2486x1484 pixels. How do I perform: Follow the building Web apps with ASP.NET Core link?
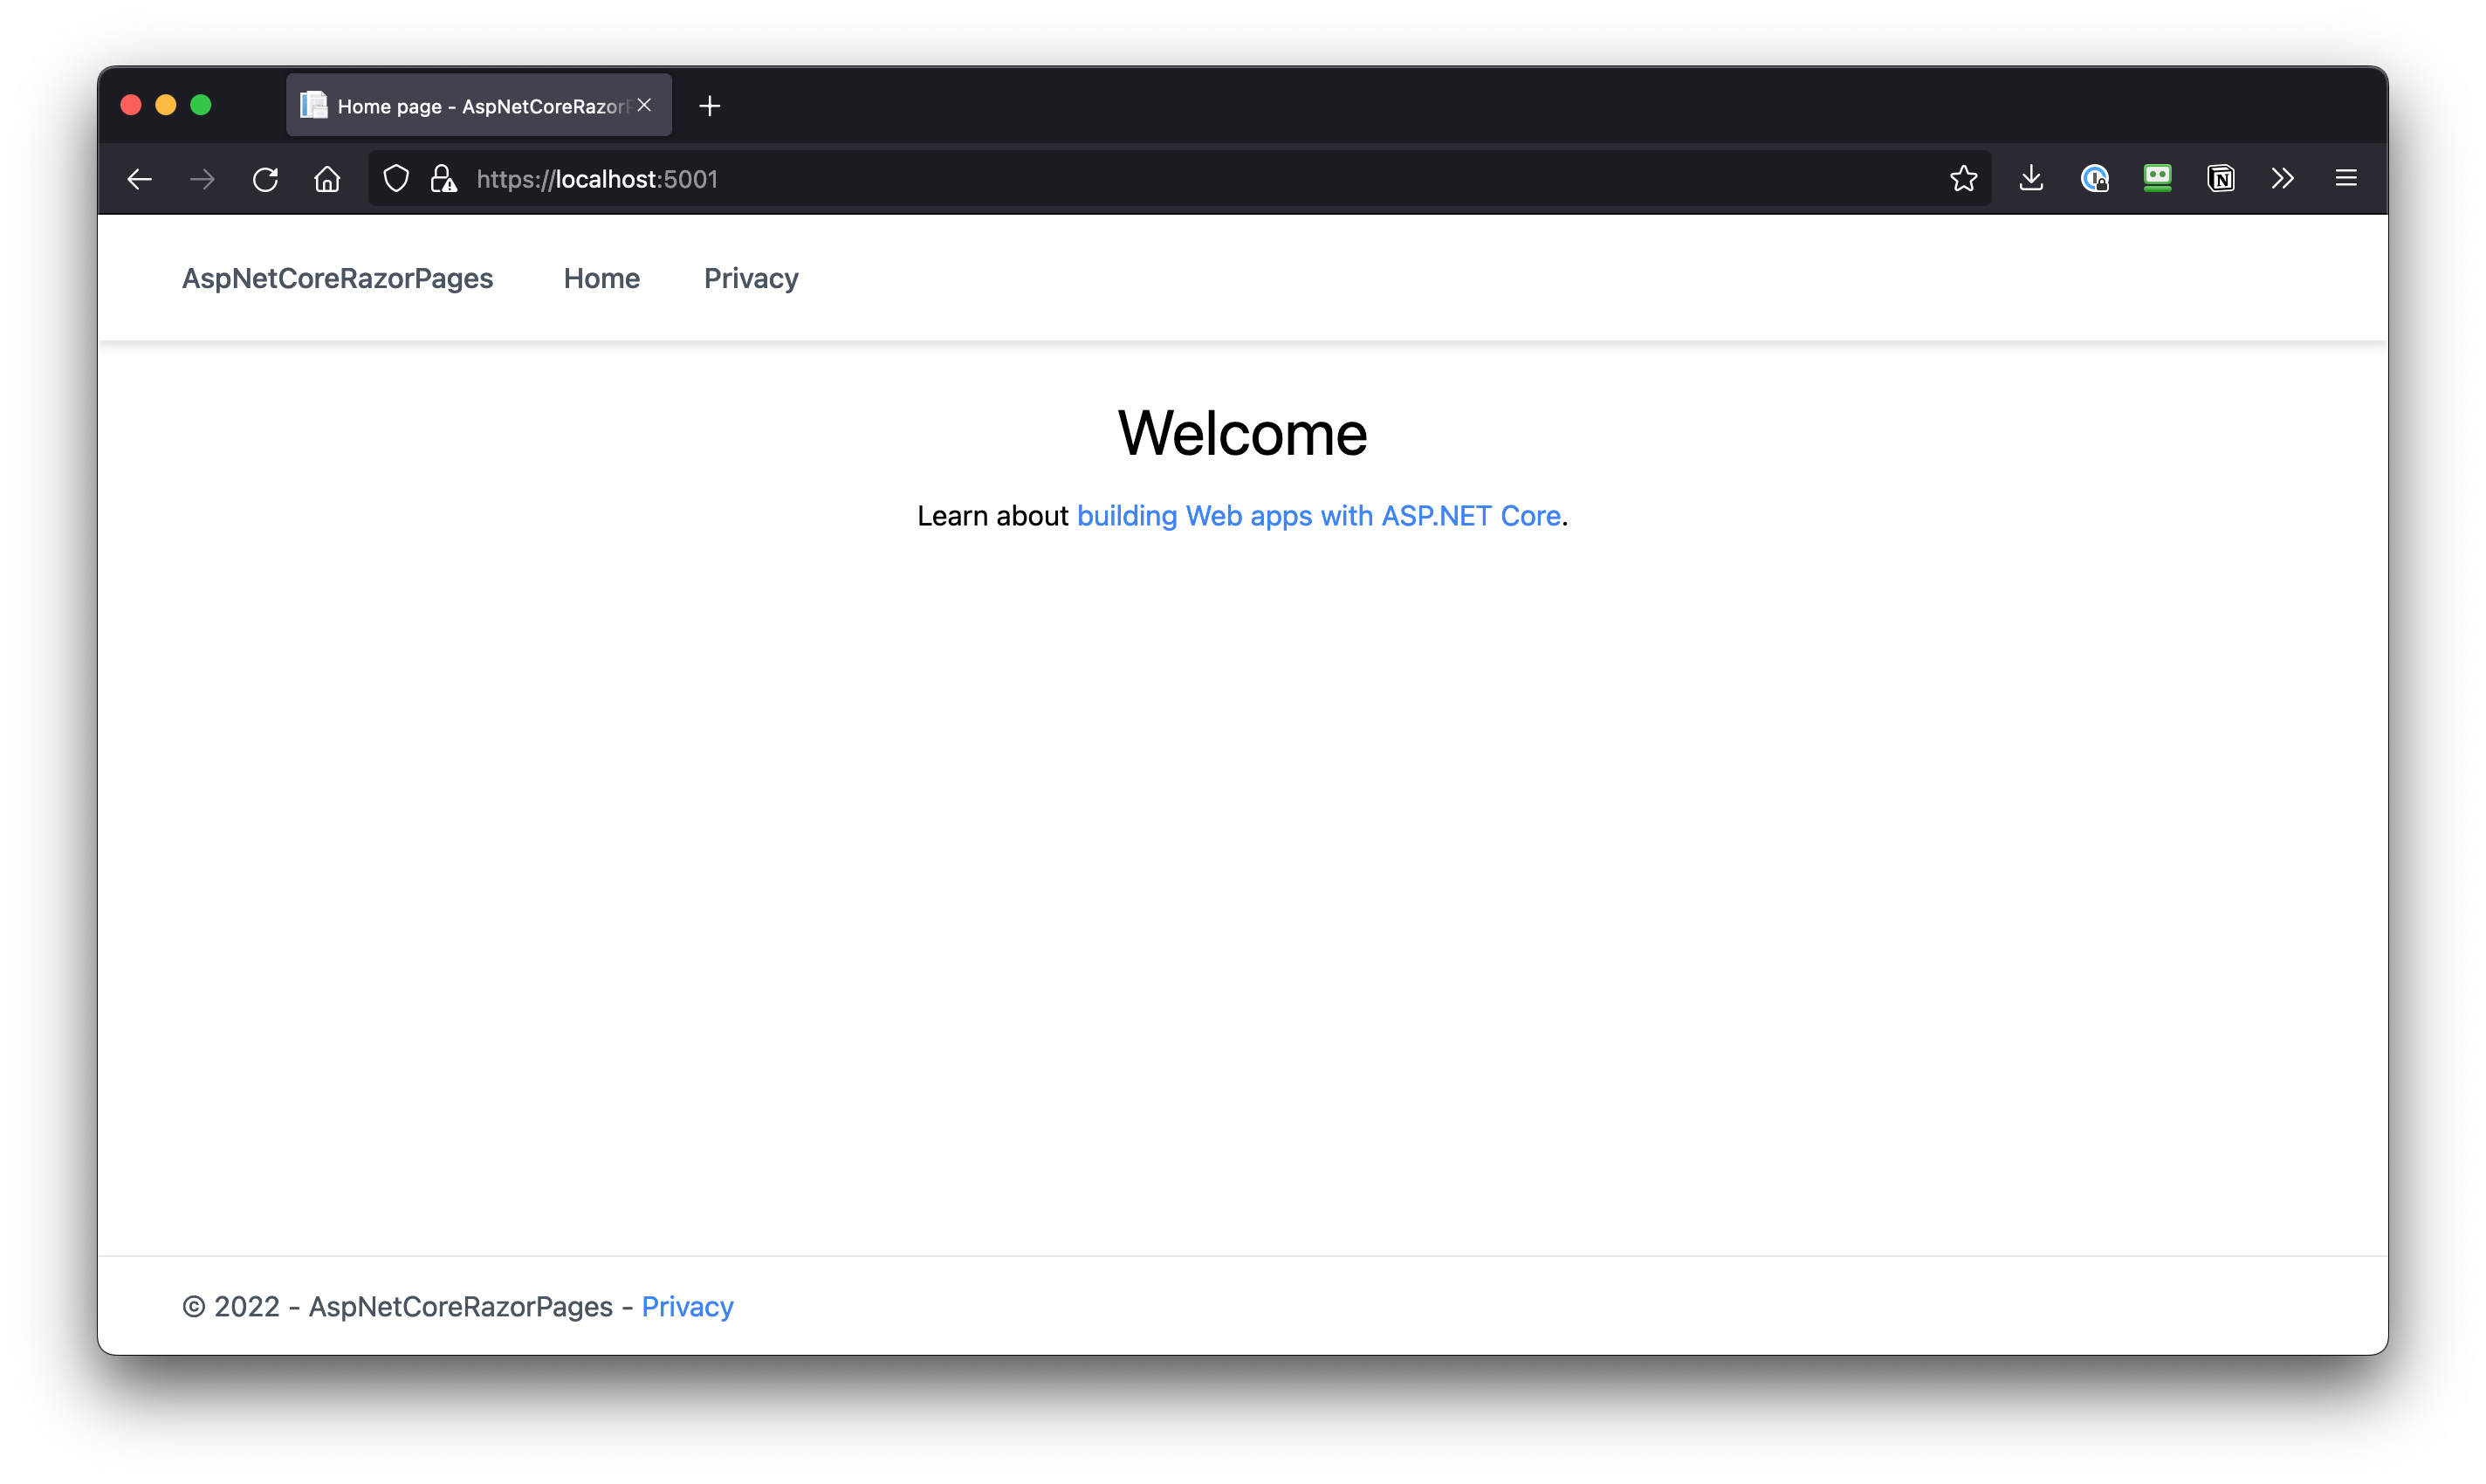(x=1318, y=516)
